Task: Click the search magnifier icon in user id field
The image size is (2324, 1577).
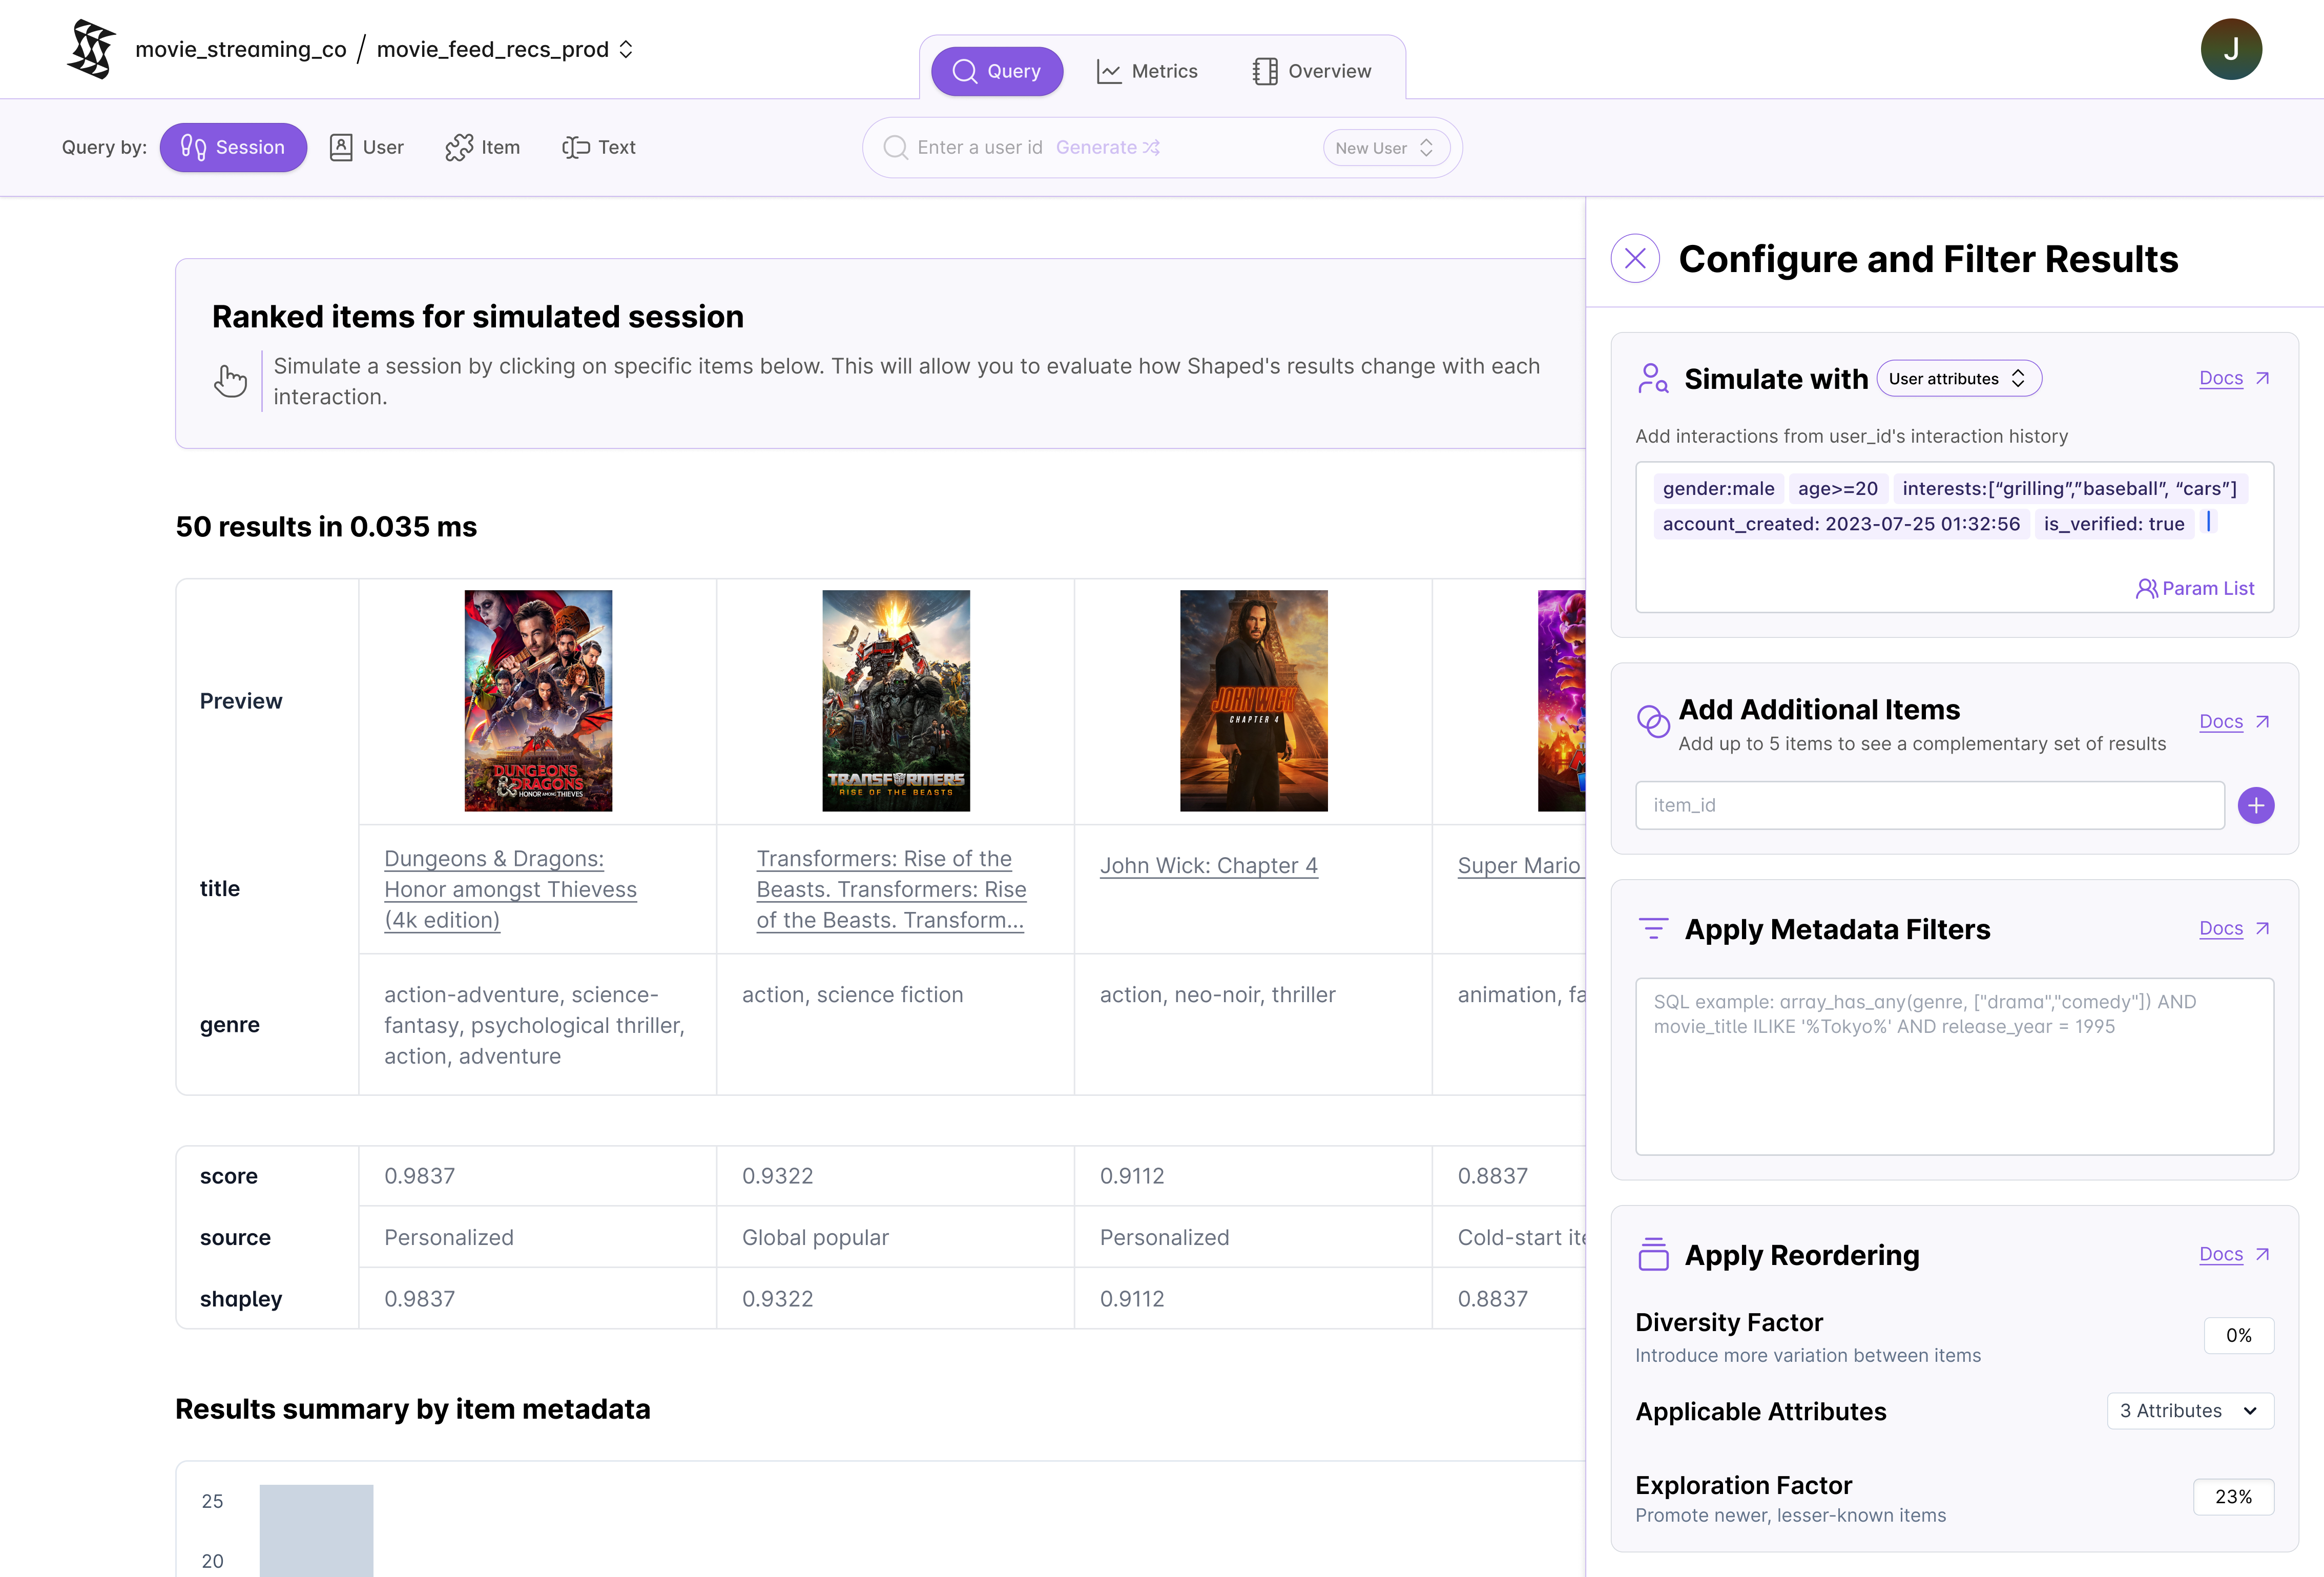Action: 895,147
